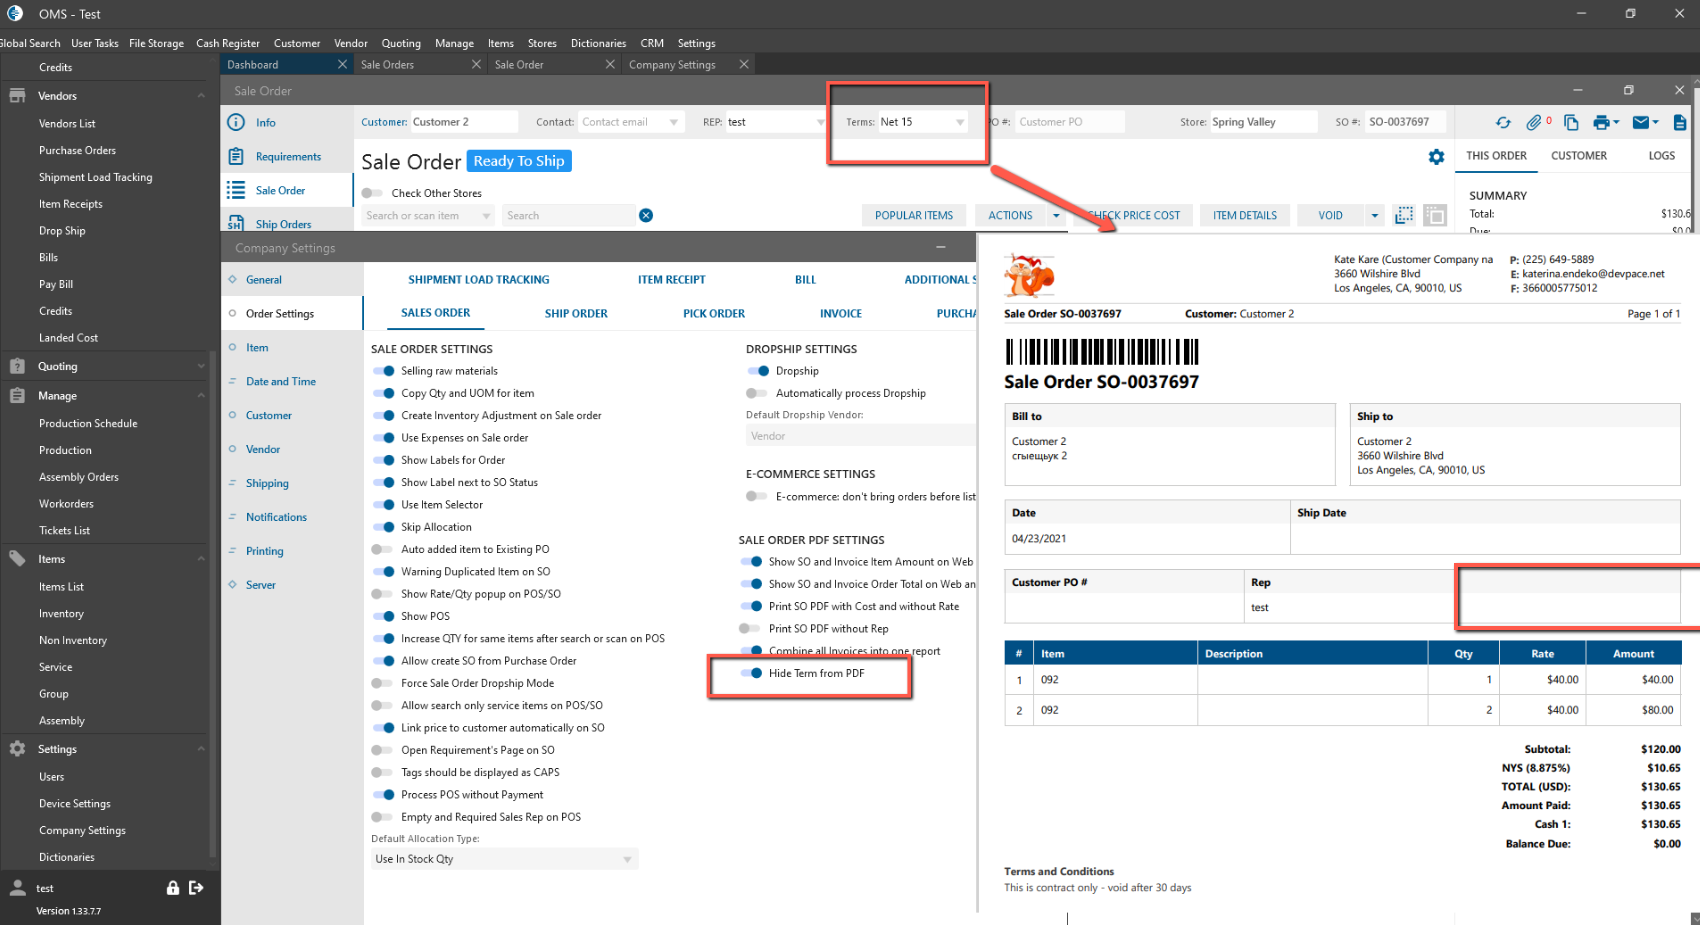Toggle Hide Term from PDF switch
Viewport: 1700px width, 925px height.
tap(752, 673)
